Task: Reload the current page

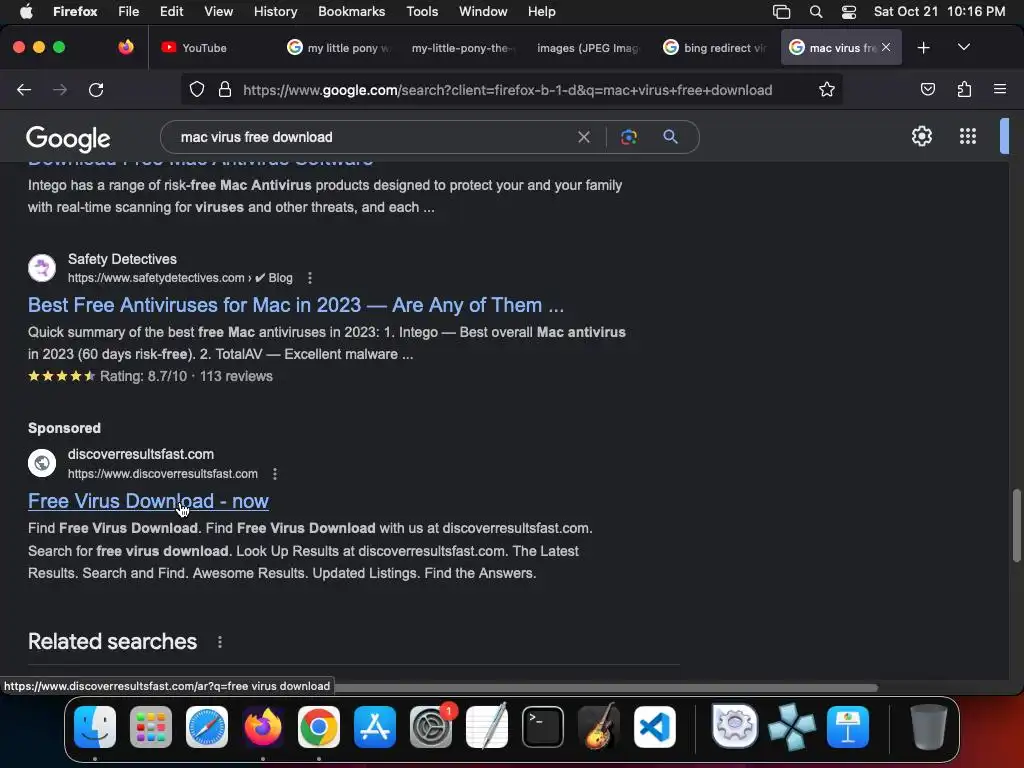Action: point(96,90)
